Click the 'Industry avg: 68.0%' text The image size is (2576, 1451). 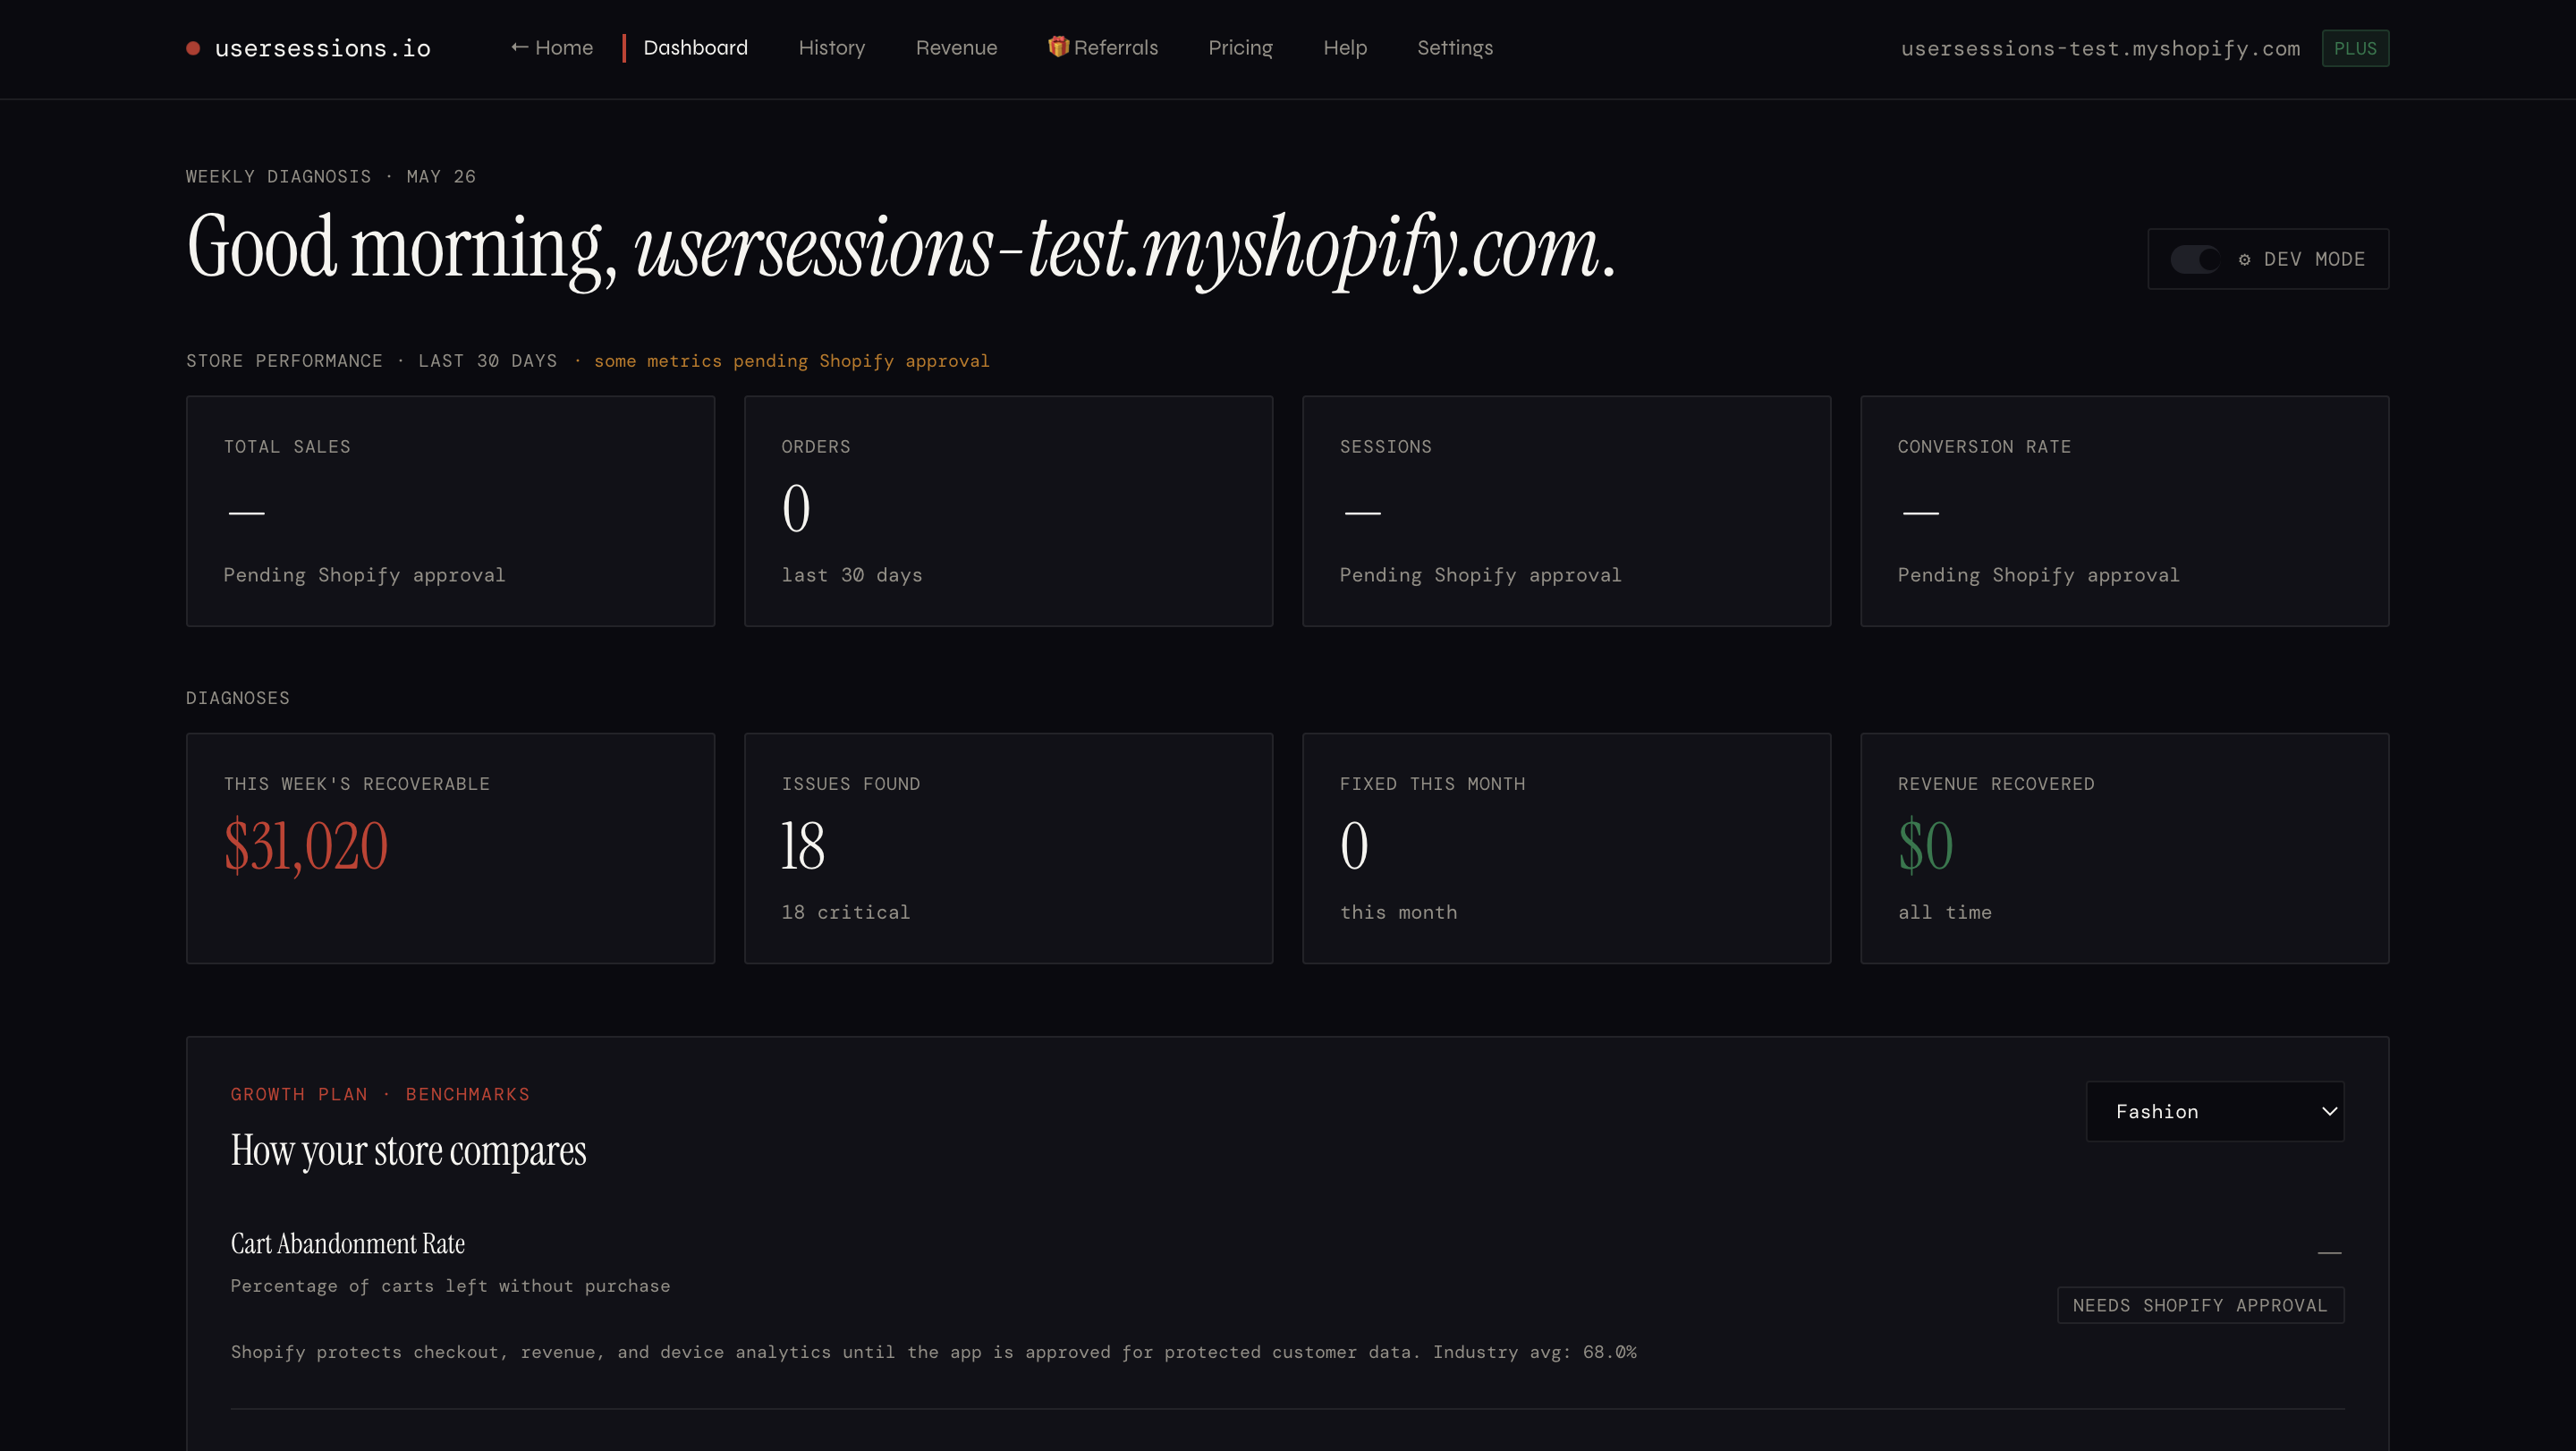click(1534, 1352)
